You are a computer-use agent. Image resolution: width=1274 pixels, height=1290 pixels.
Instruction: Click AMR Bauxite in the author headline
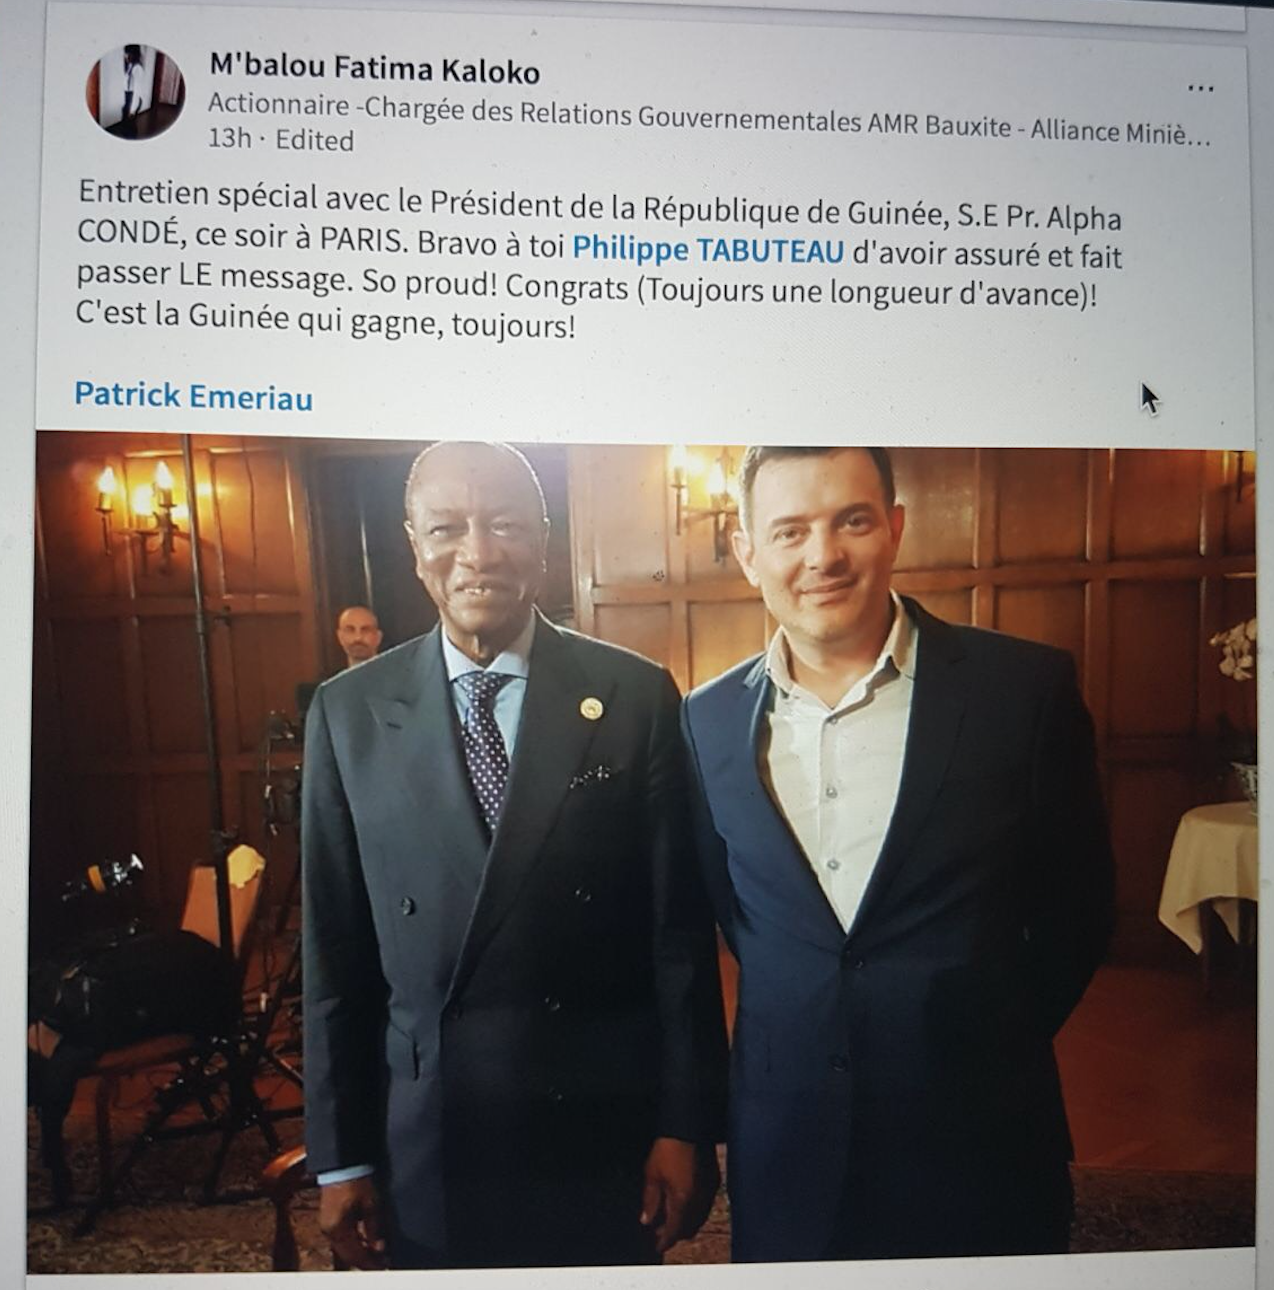pos(939,125)
